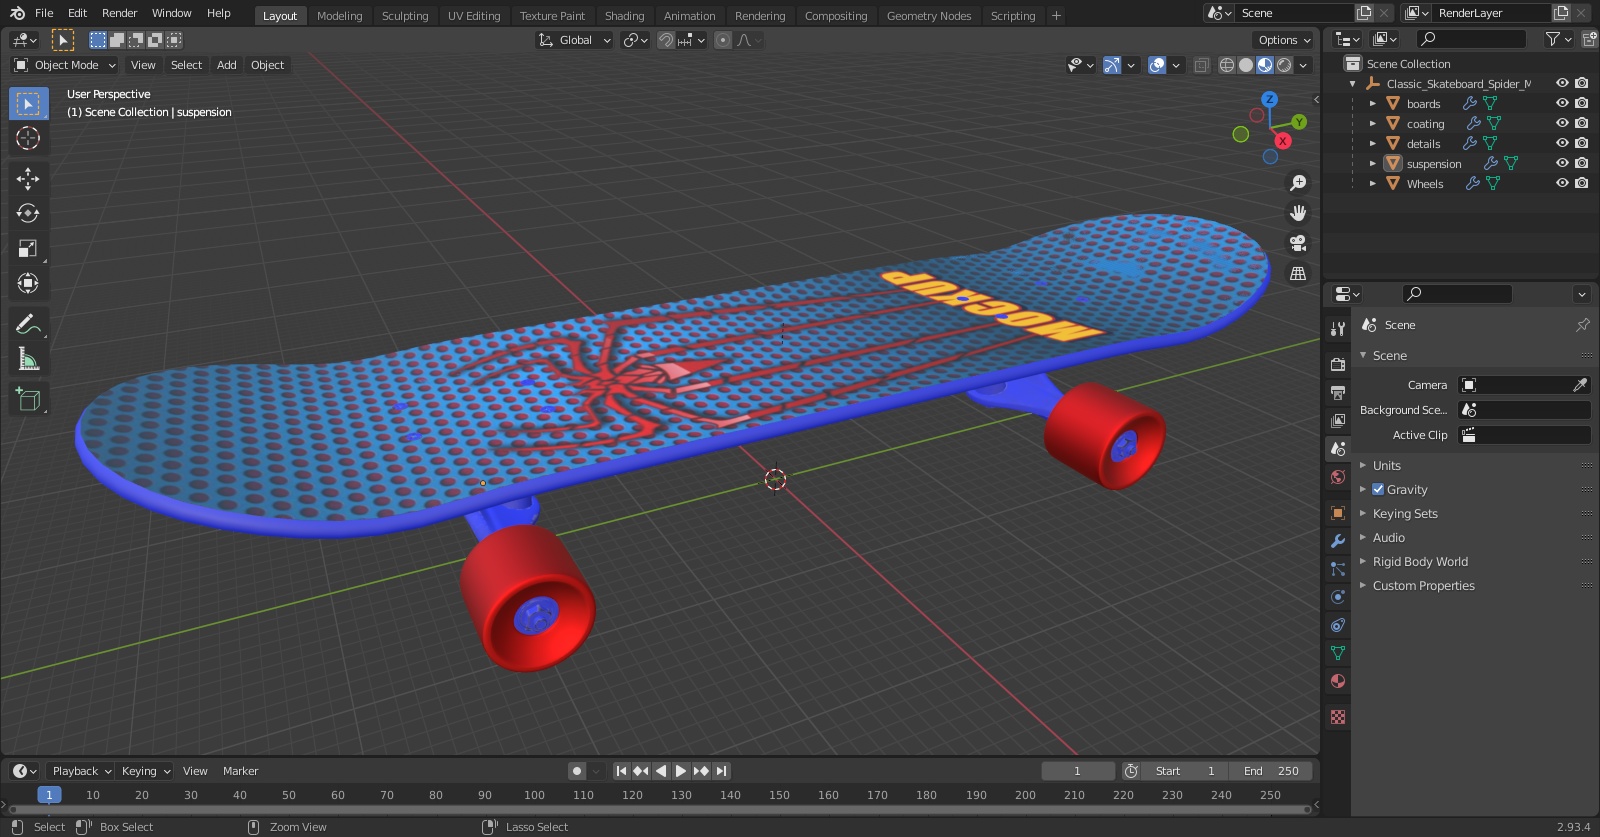
Task: Switch to rendered shading mode
Action: [1284, 65]
